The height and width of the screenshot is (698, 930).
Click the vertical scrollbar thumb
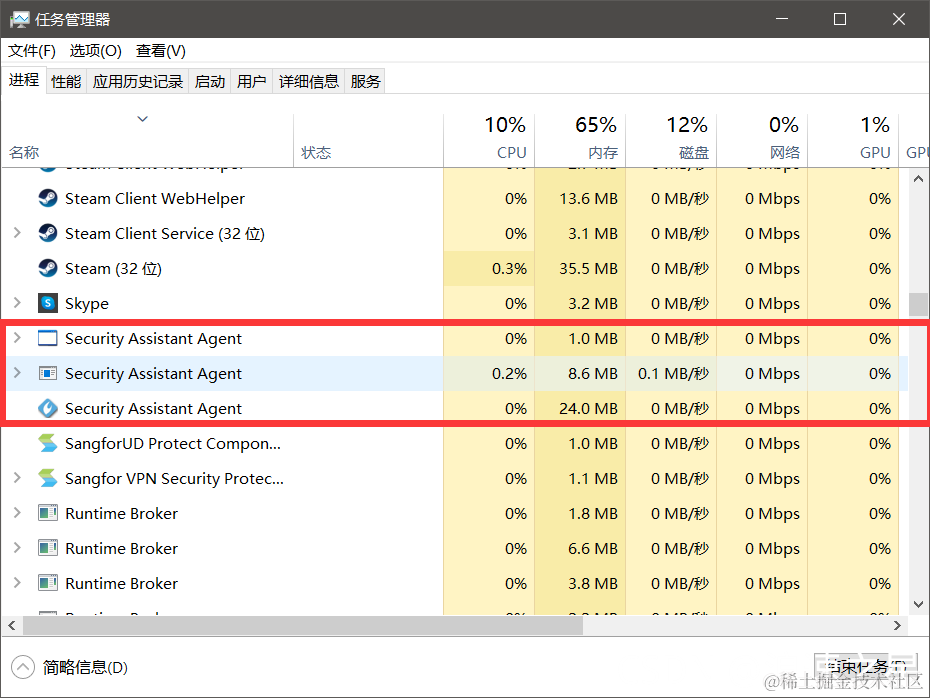[918, 304]
